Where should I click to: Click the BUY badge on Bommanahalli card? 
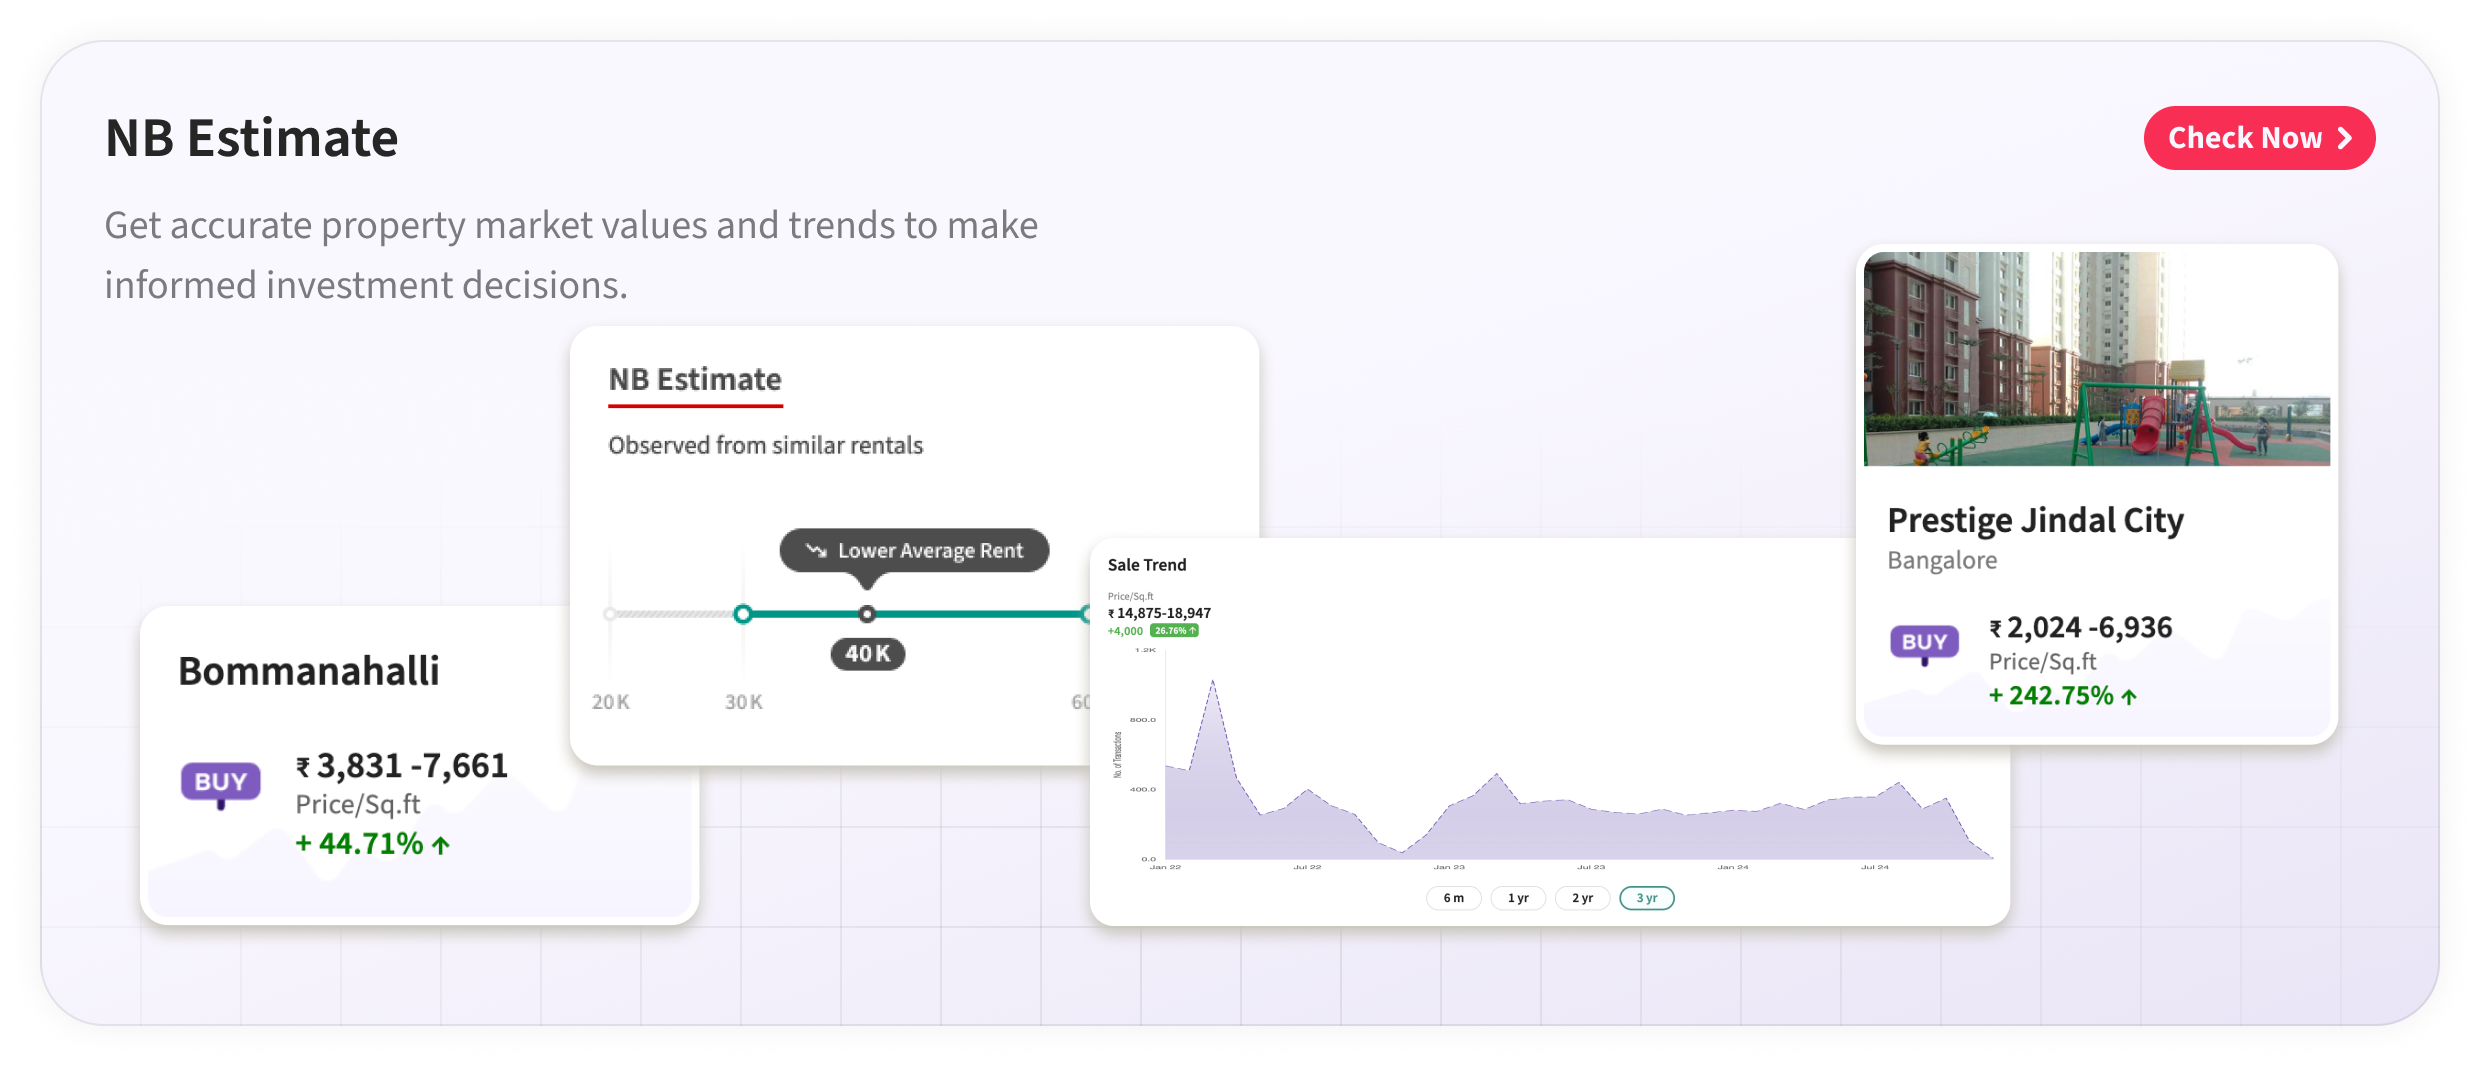point(220,782)
